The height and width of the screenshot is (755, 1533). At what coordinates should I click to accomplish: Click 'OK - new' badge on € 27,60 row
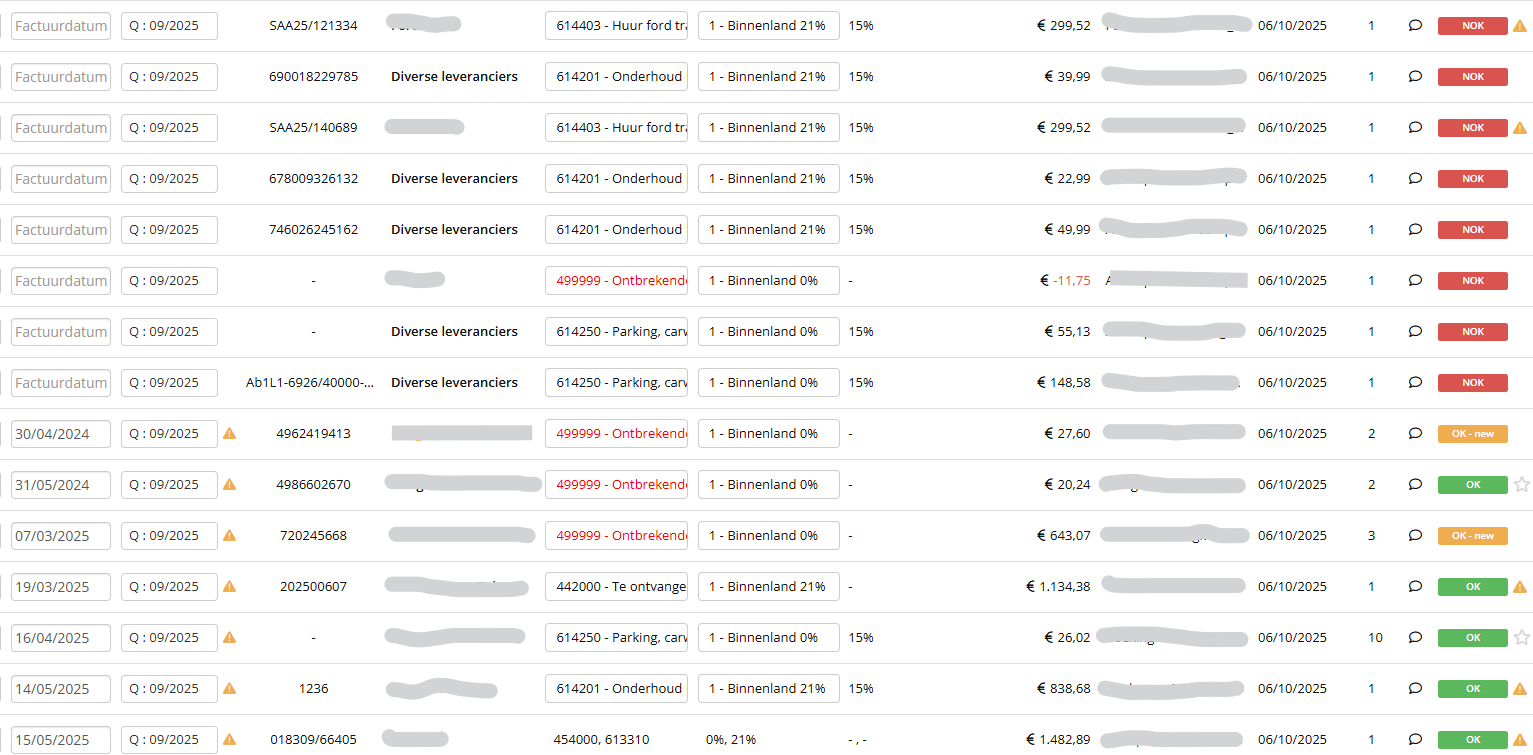(x=1472, y=434)
